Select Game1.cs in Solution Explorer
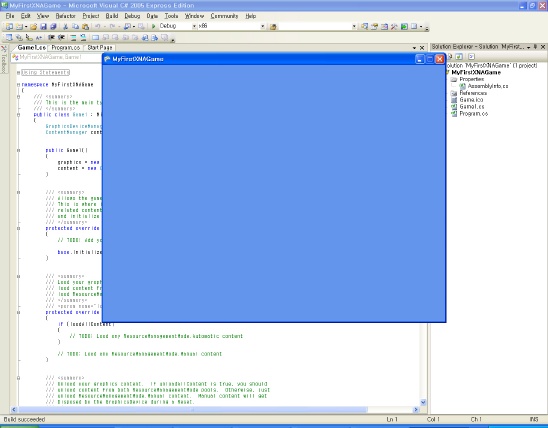The width and height of the screenshot is (548, 428). (x=472, y=107)
